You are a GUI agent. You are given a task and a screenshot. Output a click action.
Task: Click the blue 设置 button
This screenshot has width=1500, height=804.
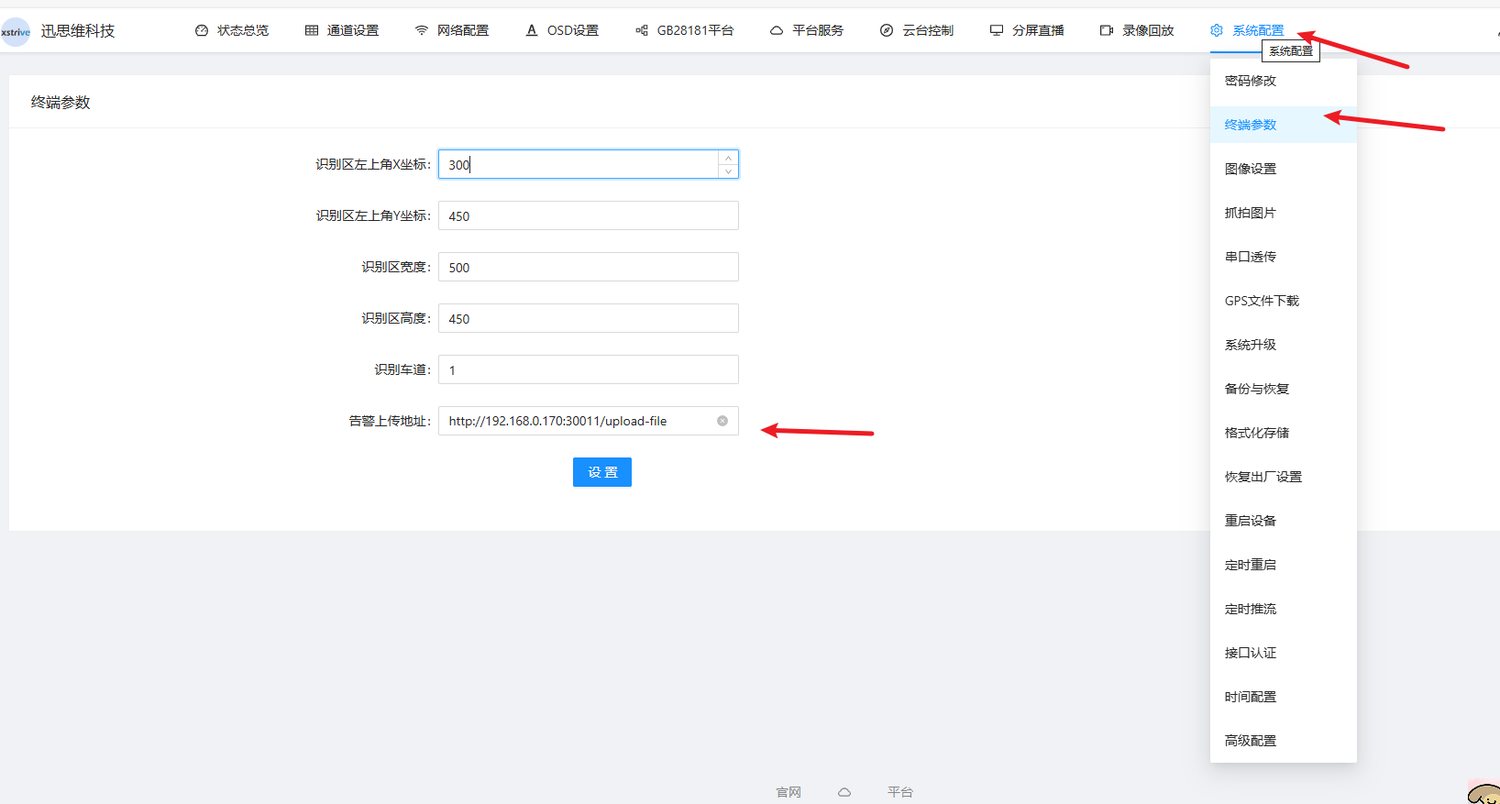602,472
